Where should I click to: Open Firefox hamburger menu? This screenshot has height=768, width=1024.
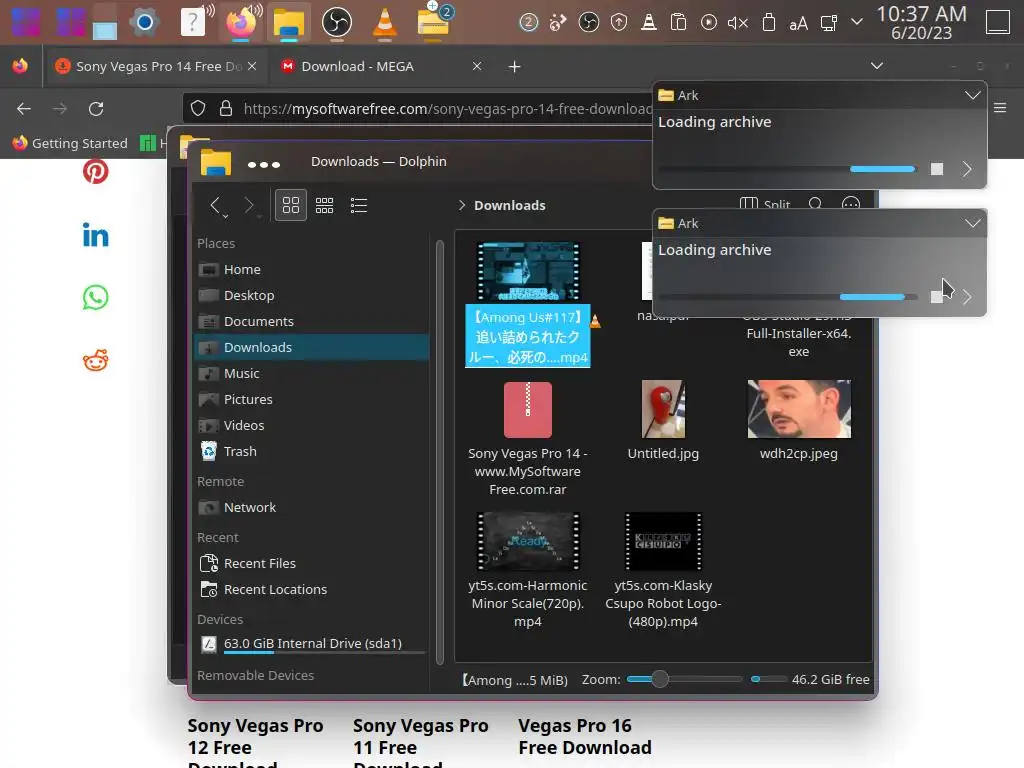(1000, 108)
